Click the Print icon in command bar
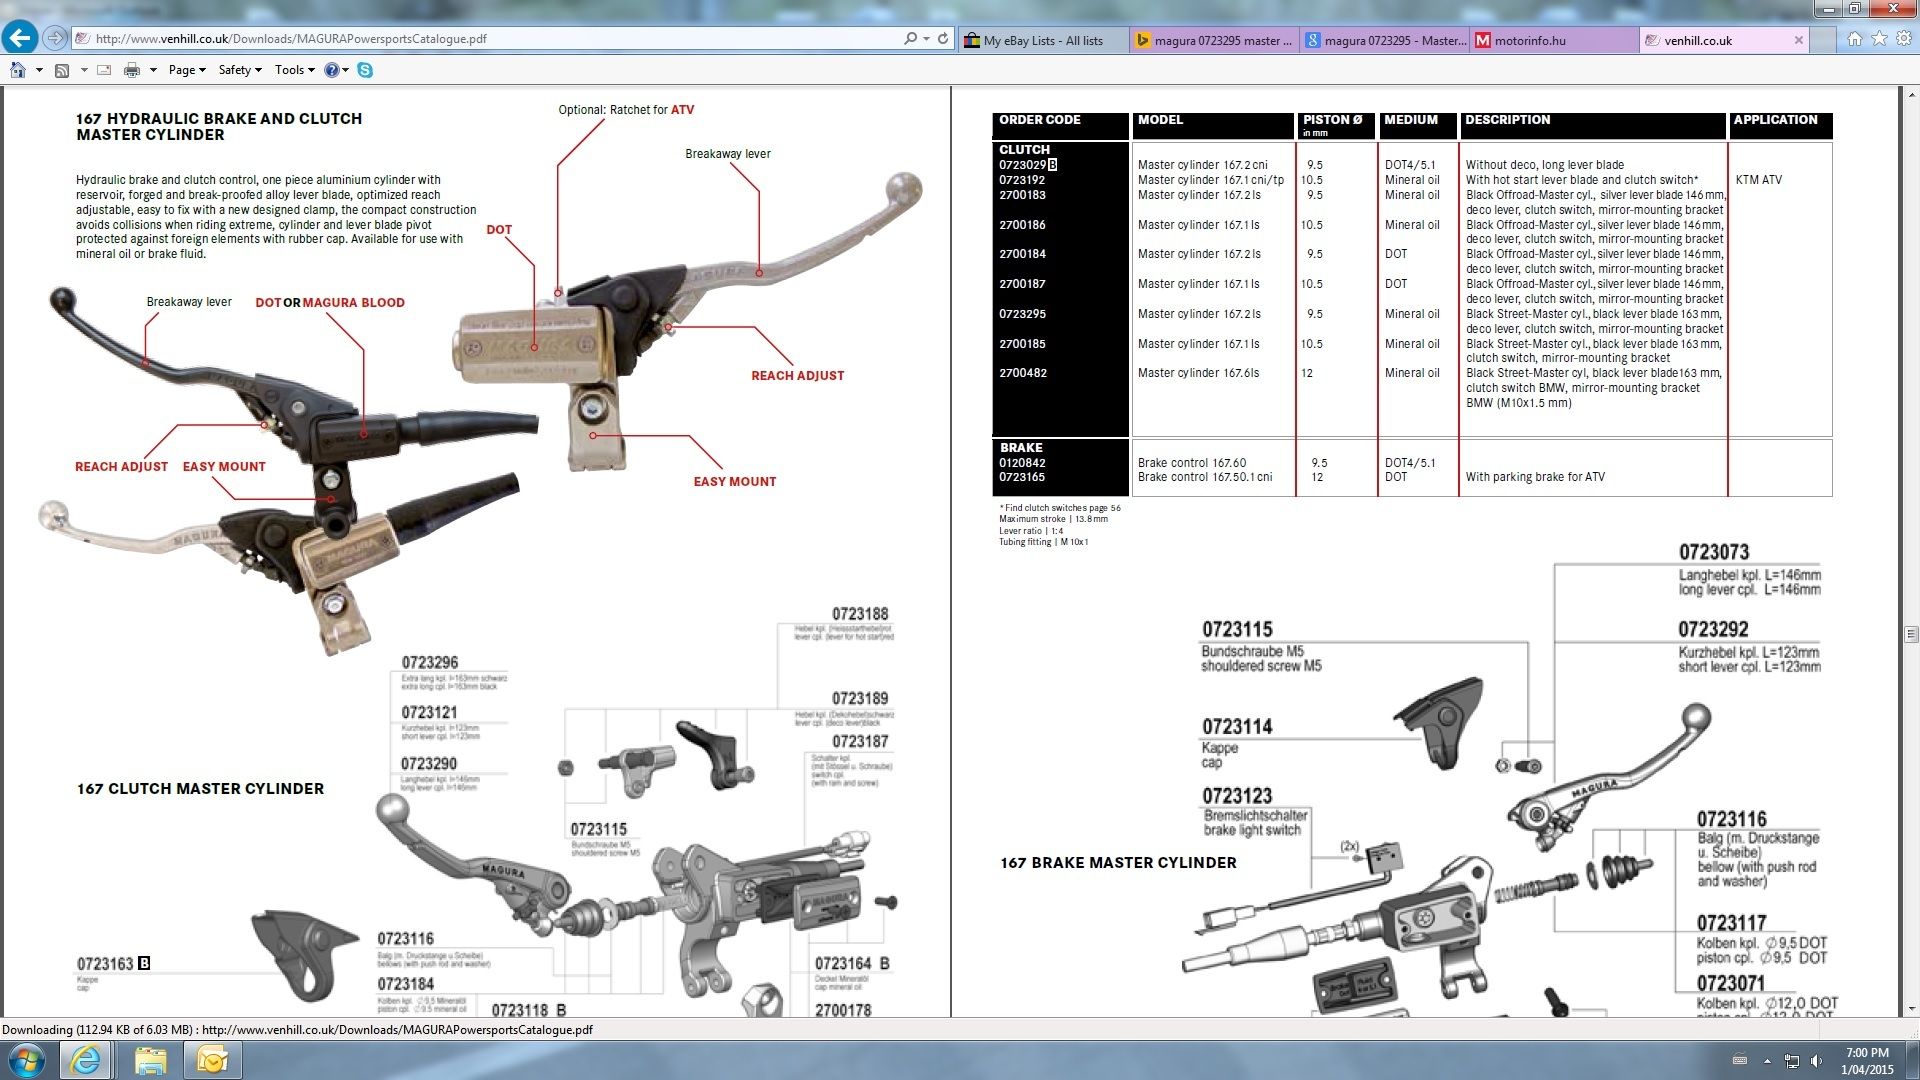The height and width of the screenshot is (1080, 1920). click(132, 70)
